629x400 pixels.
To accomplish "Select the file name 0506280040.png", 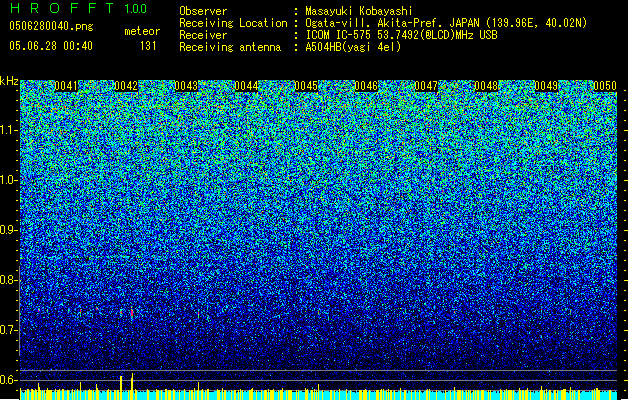I will (x=51, y=26).
